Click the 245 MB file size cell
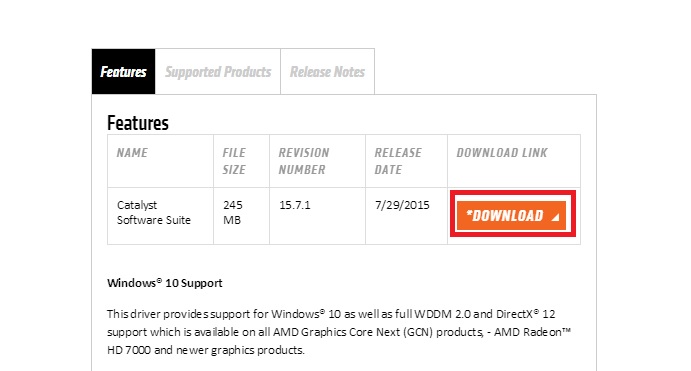 tap(233, 212)
